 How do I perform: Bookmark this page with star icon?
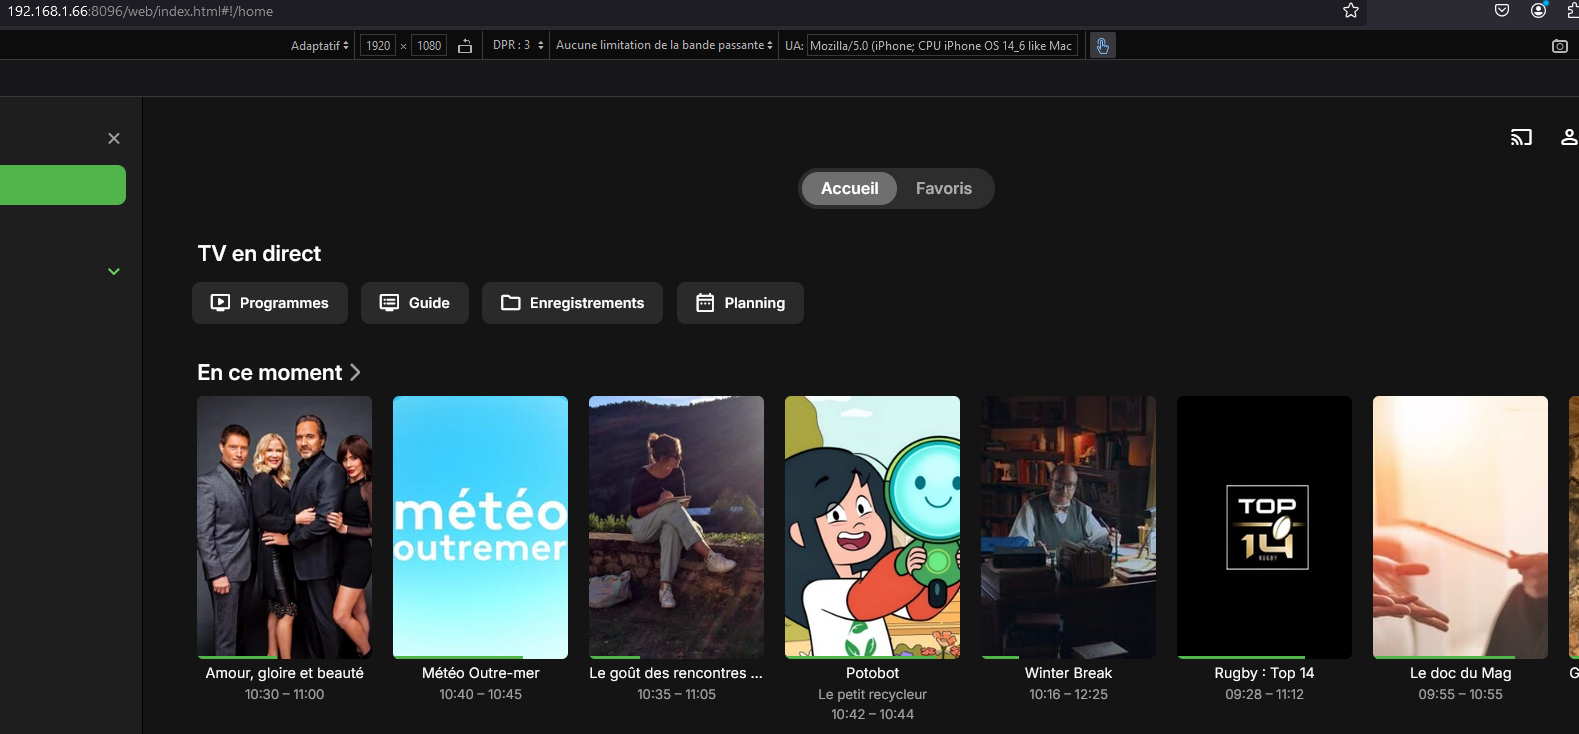[x=1351, y=11]
